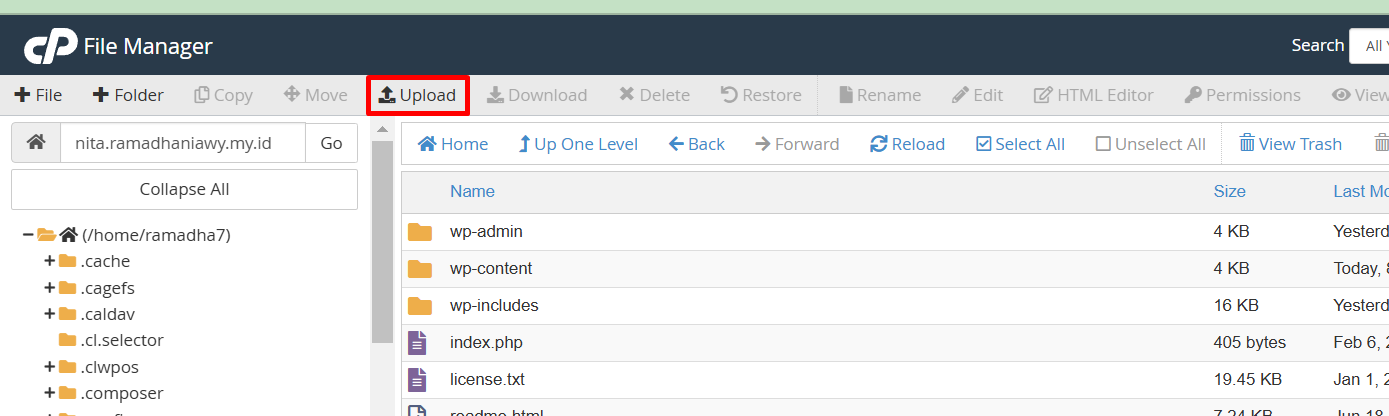Reload the file listing
Screen dimensions: 1389x416
pyautogui.click(x=907, y=144)
